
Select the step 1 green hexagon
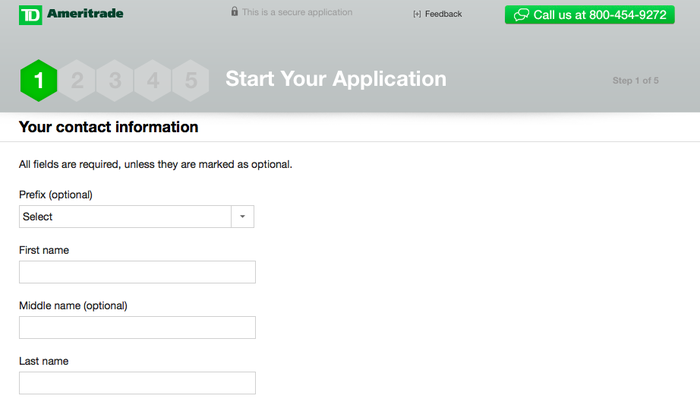[39, 80]
